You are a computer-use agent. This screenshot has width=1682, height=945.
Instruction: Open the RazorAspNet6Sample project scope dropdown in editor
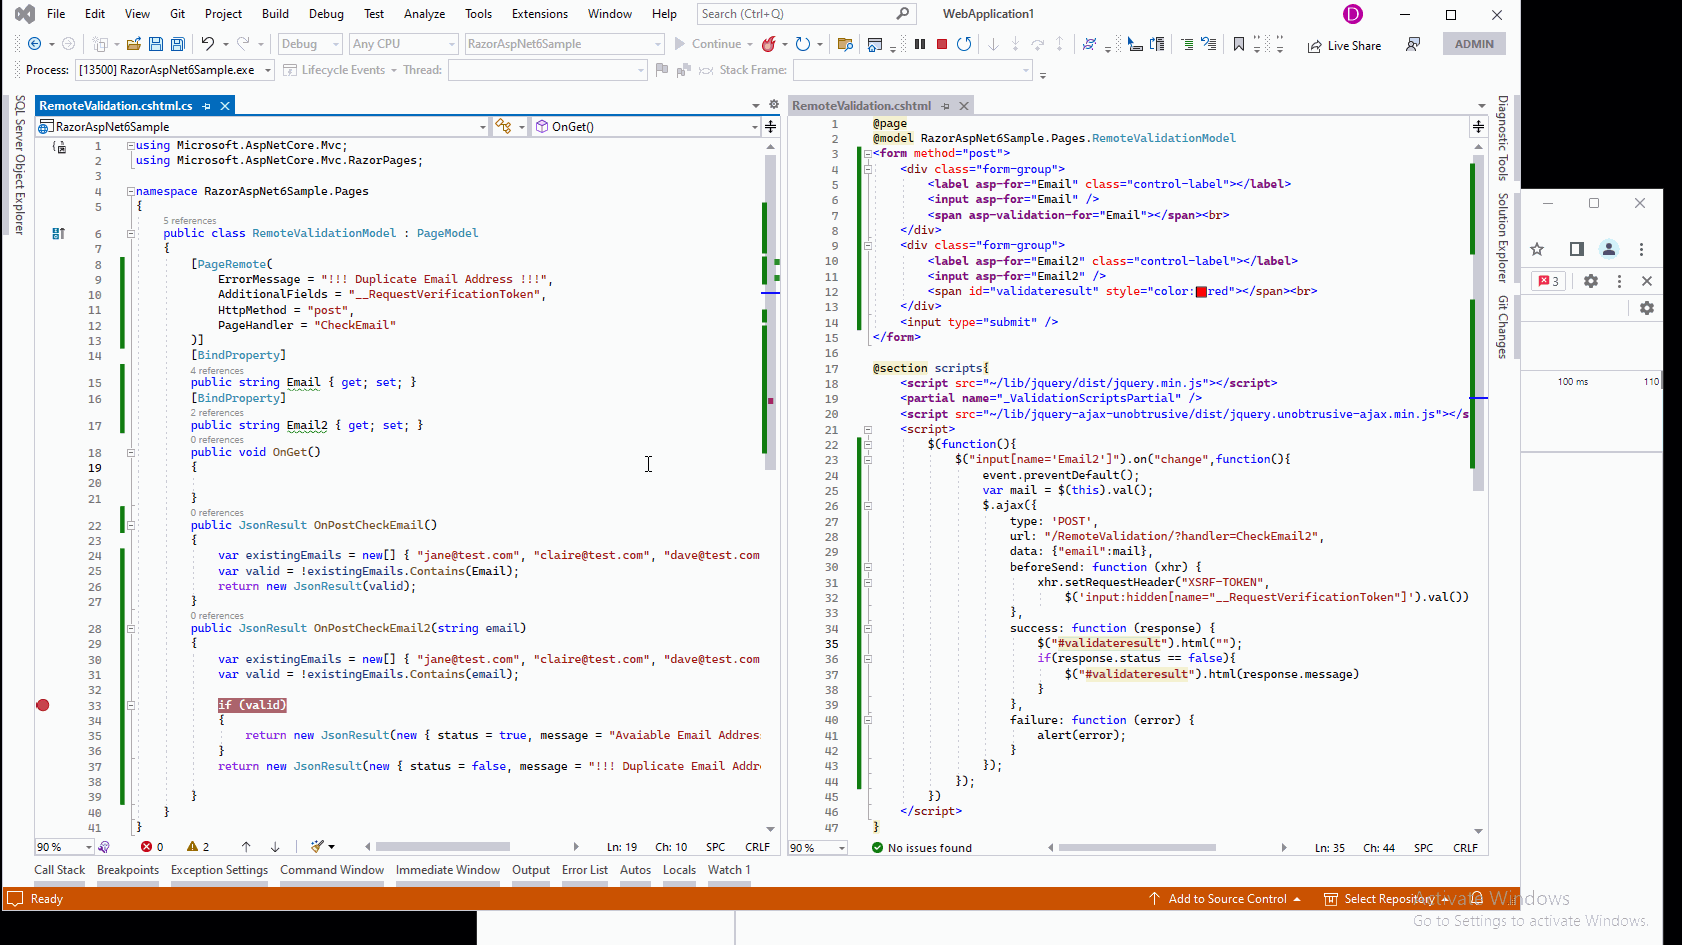pos(262,127)
